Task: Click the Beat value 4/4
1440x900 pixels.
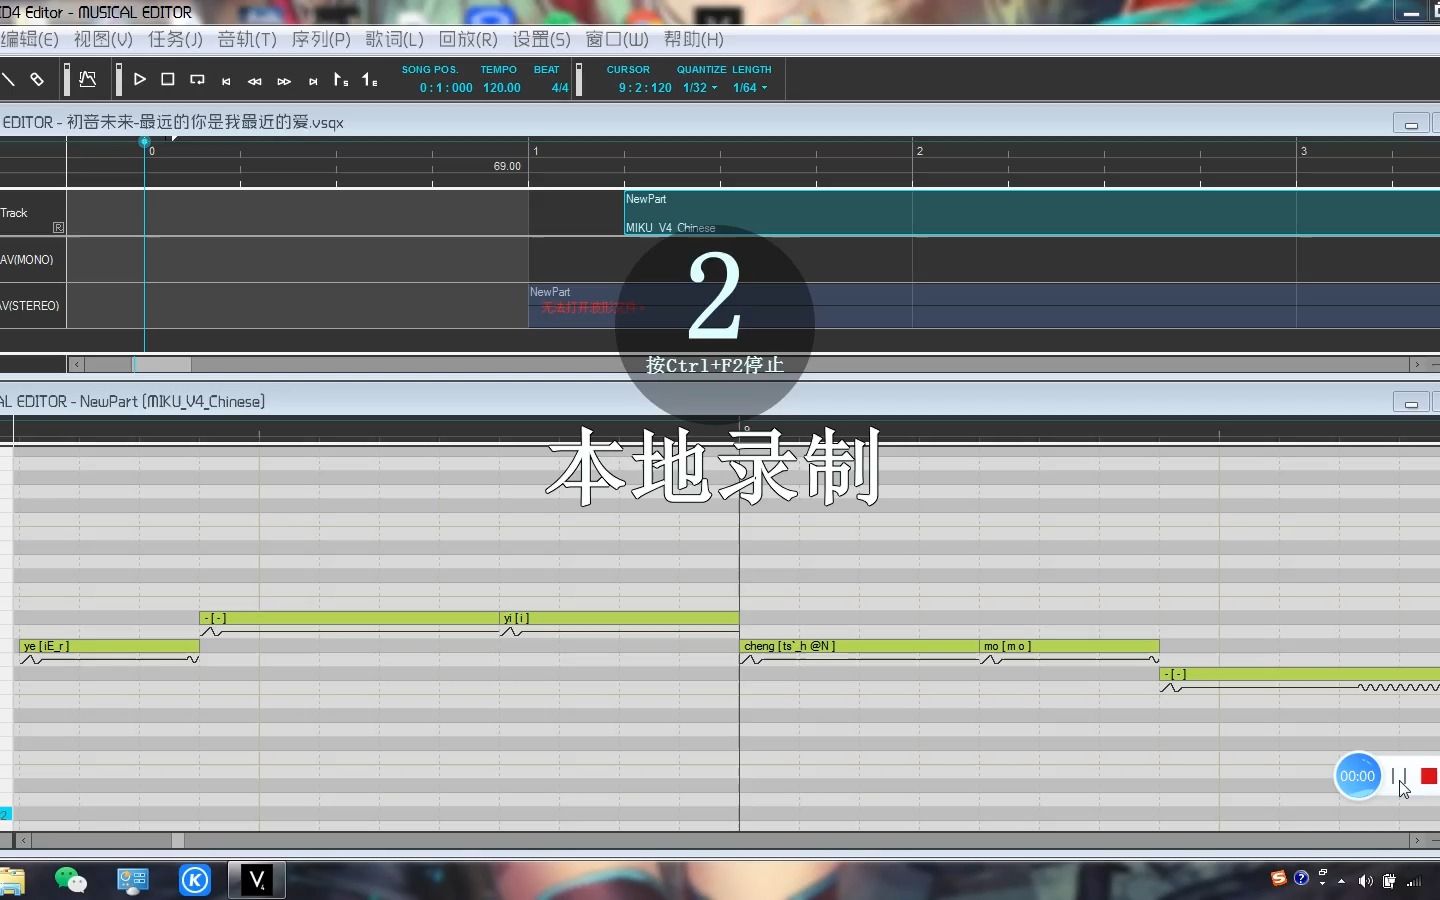Action: [560, 88]
